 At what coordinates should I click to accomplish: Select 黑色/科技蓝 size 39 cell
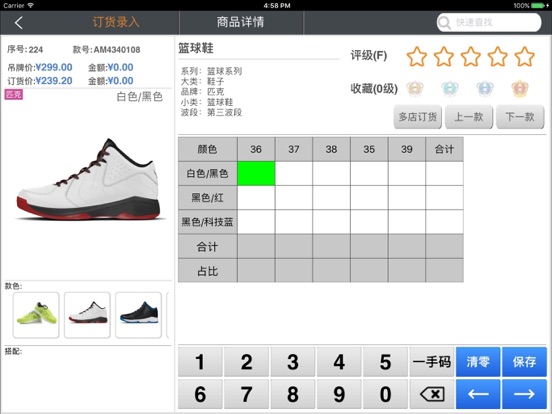point(407,222)
